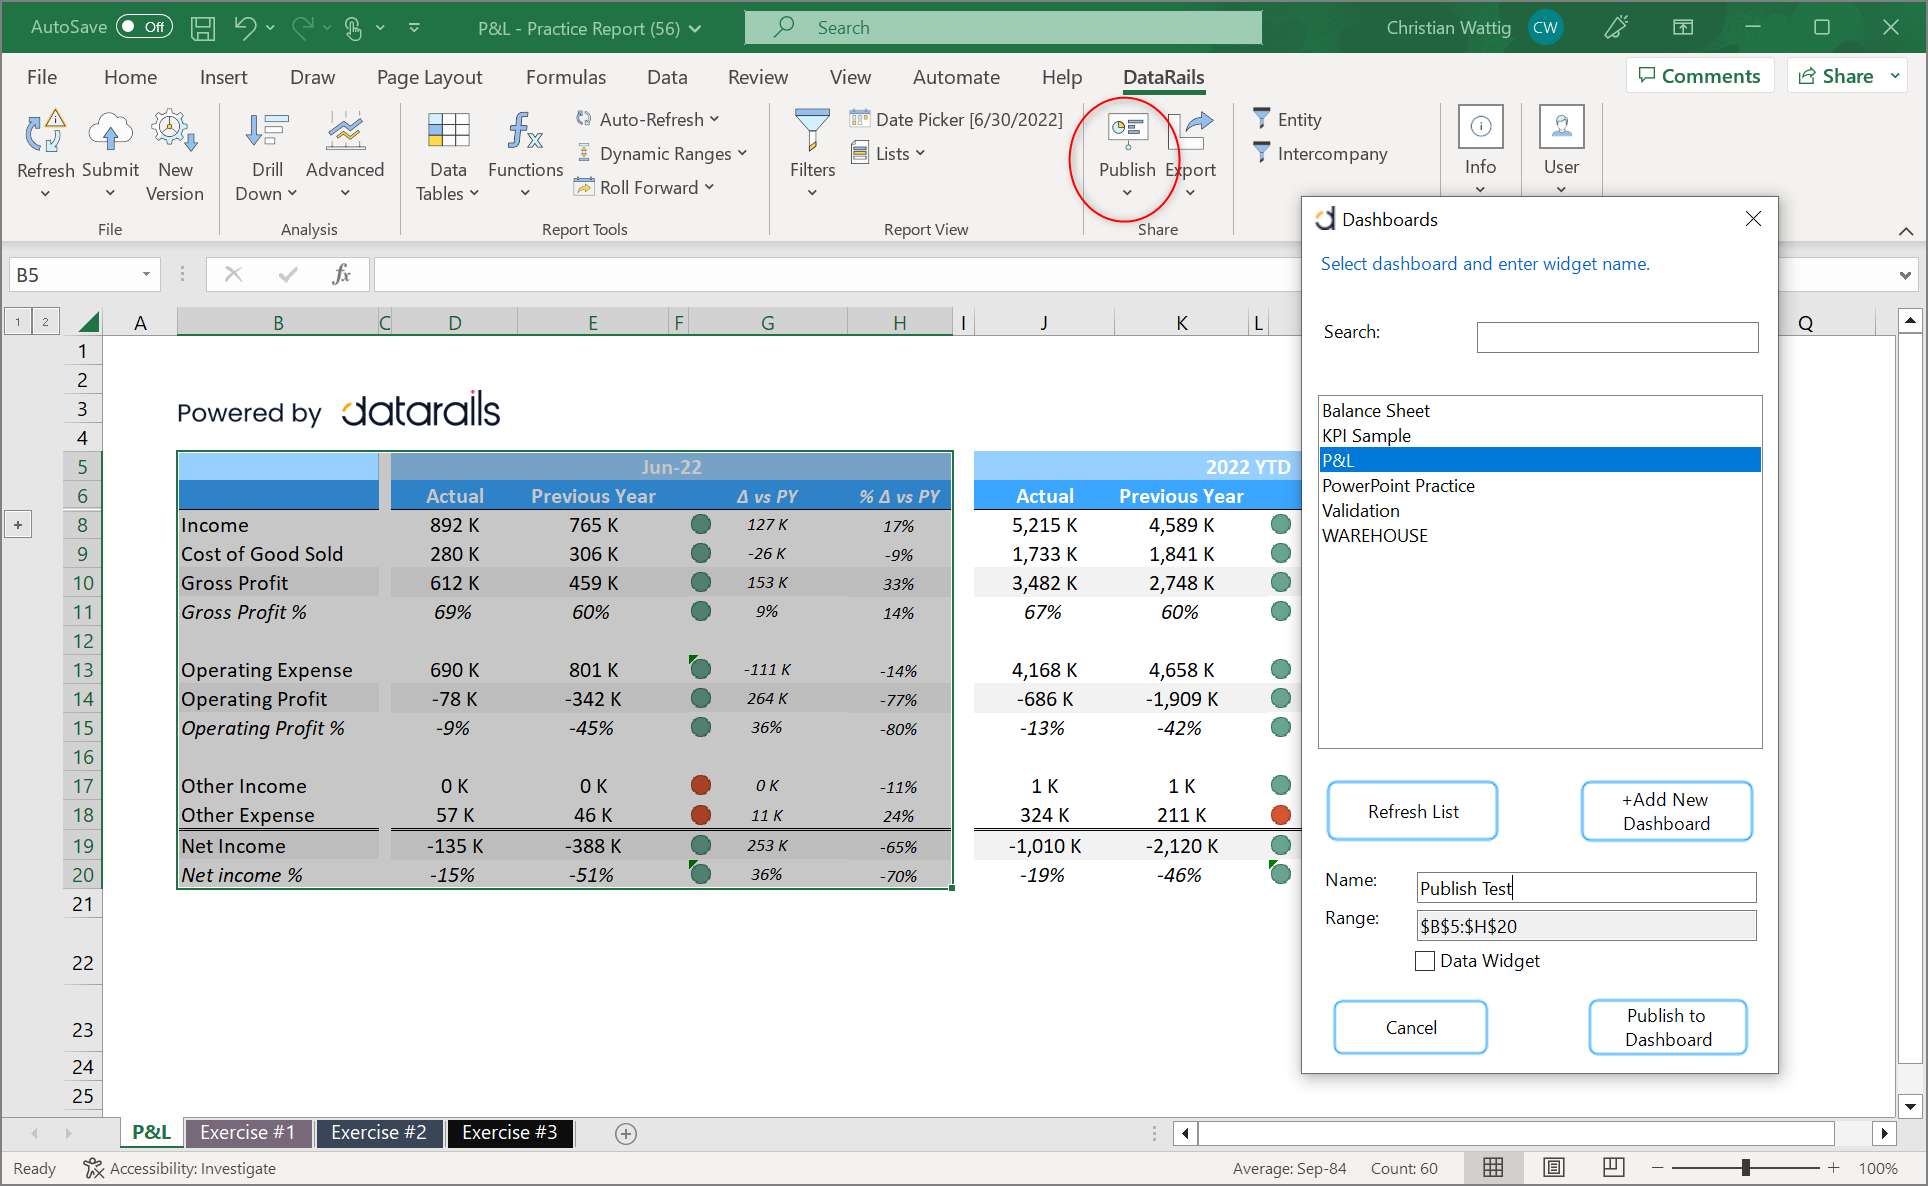Open Data Tables
Viewport: 1928px width, 1186px height.
[x=447, y=155]
